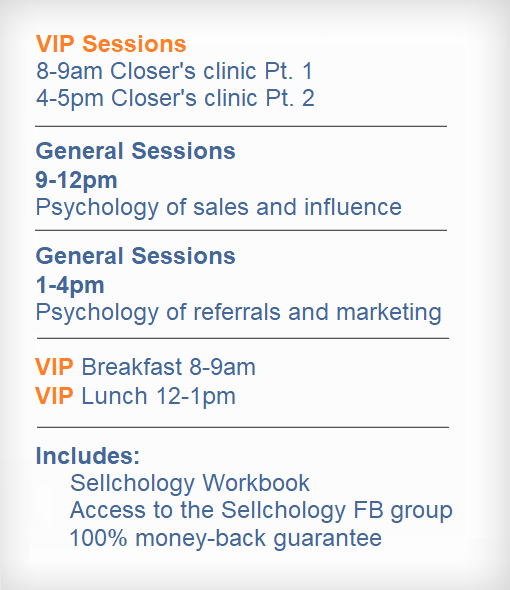Click Lunch 12-1pm text
The image size is (510, 590).
click(158, 396)
